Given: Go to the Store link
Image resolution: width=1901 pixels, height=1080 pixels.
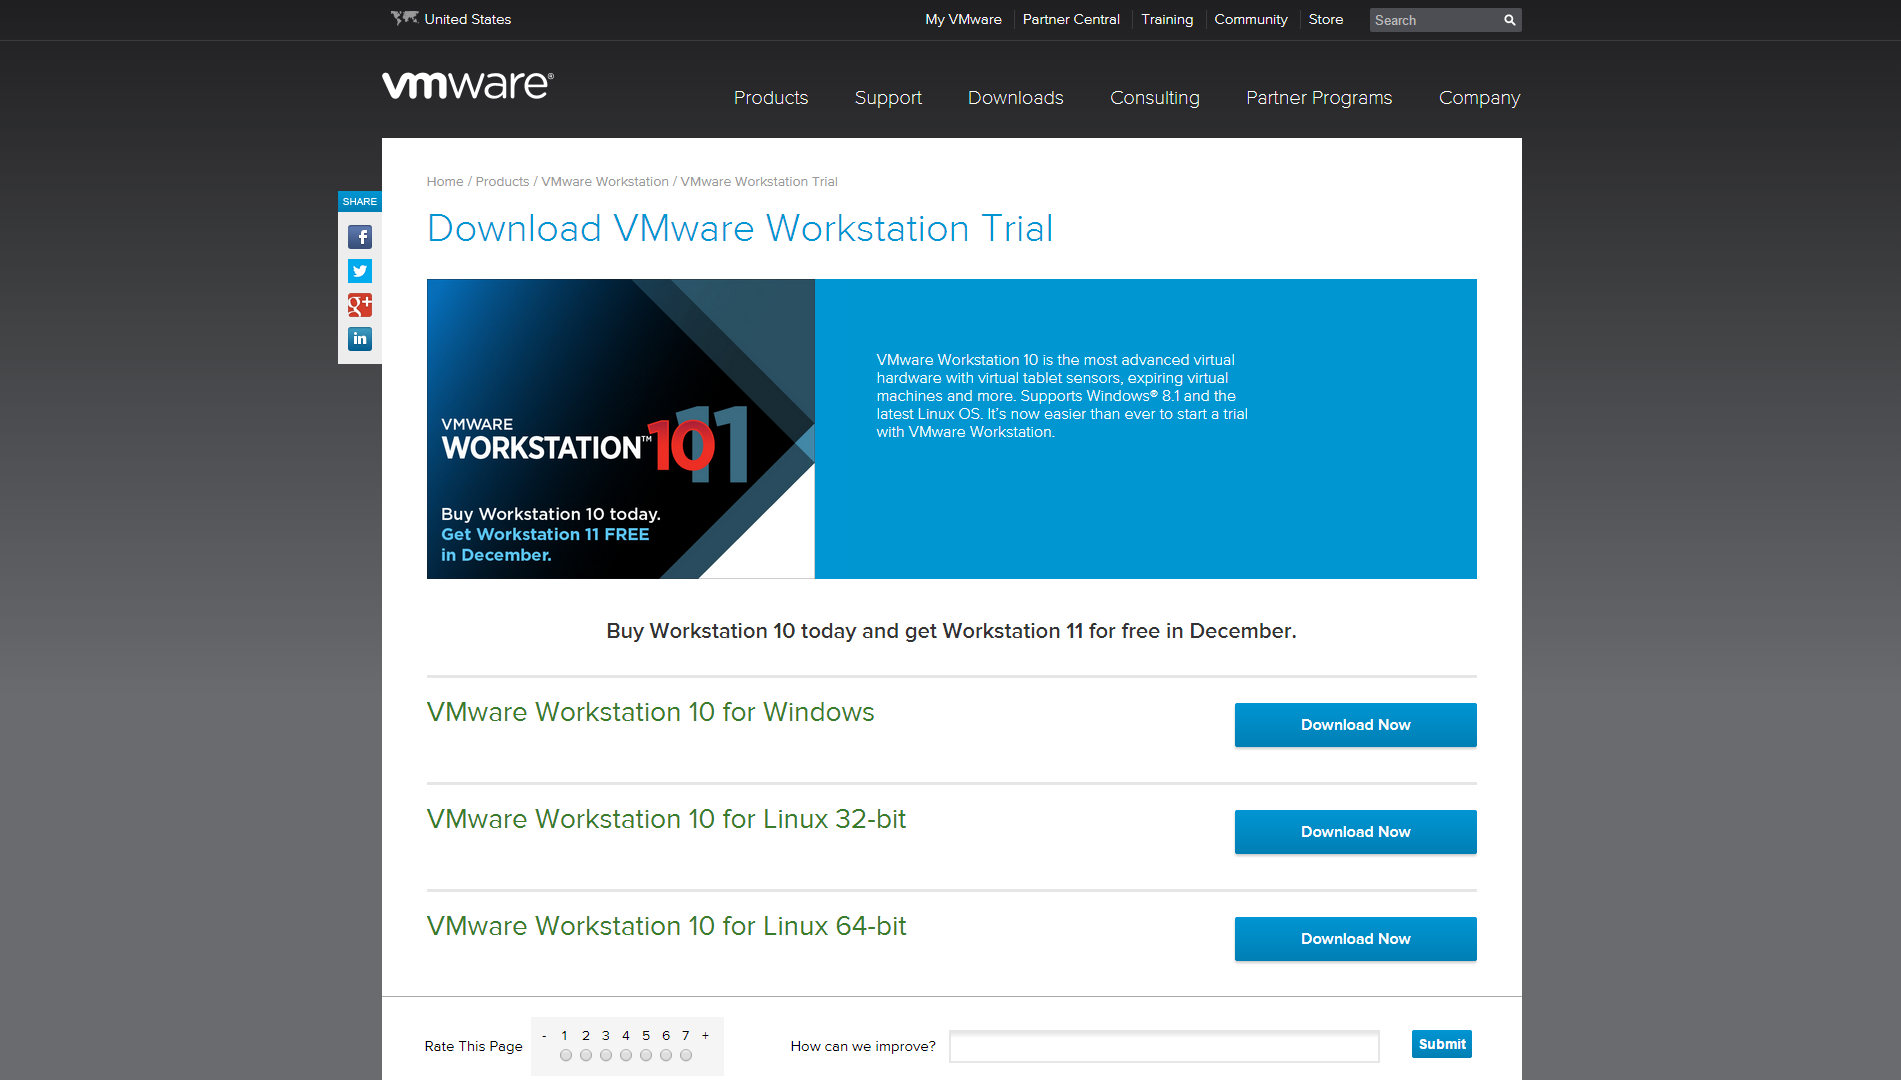Looking at the screenshot, I should [x=1326, y=19].
